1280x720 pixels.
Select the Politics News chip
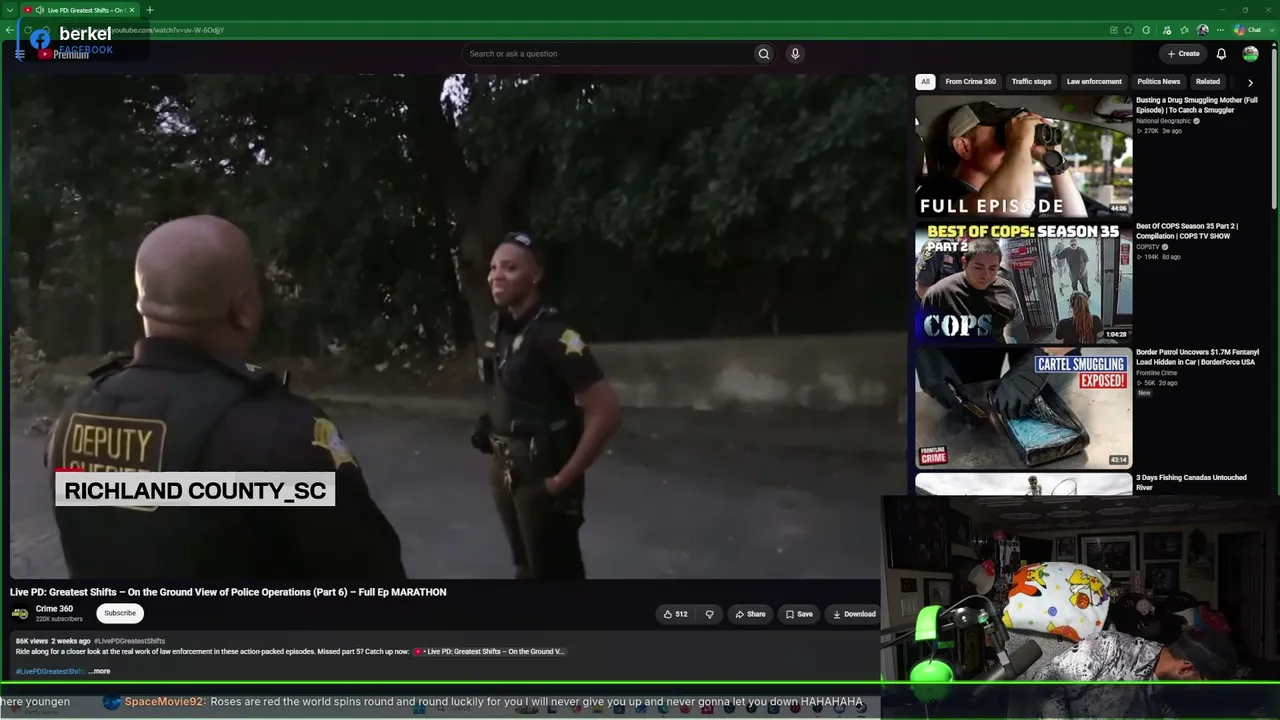1158,82
